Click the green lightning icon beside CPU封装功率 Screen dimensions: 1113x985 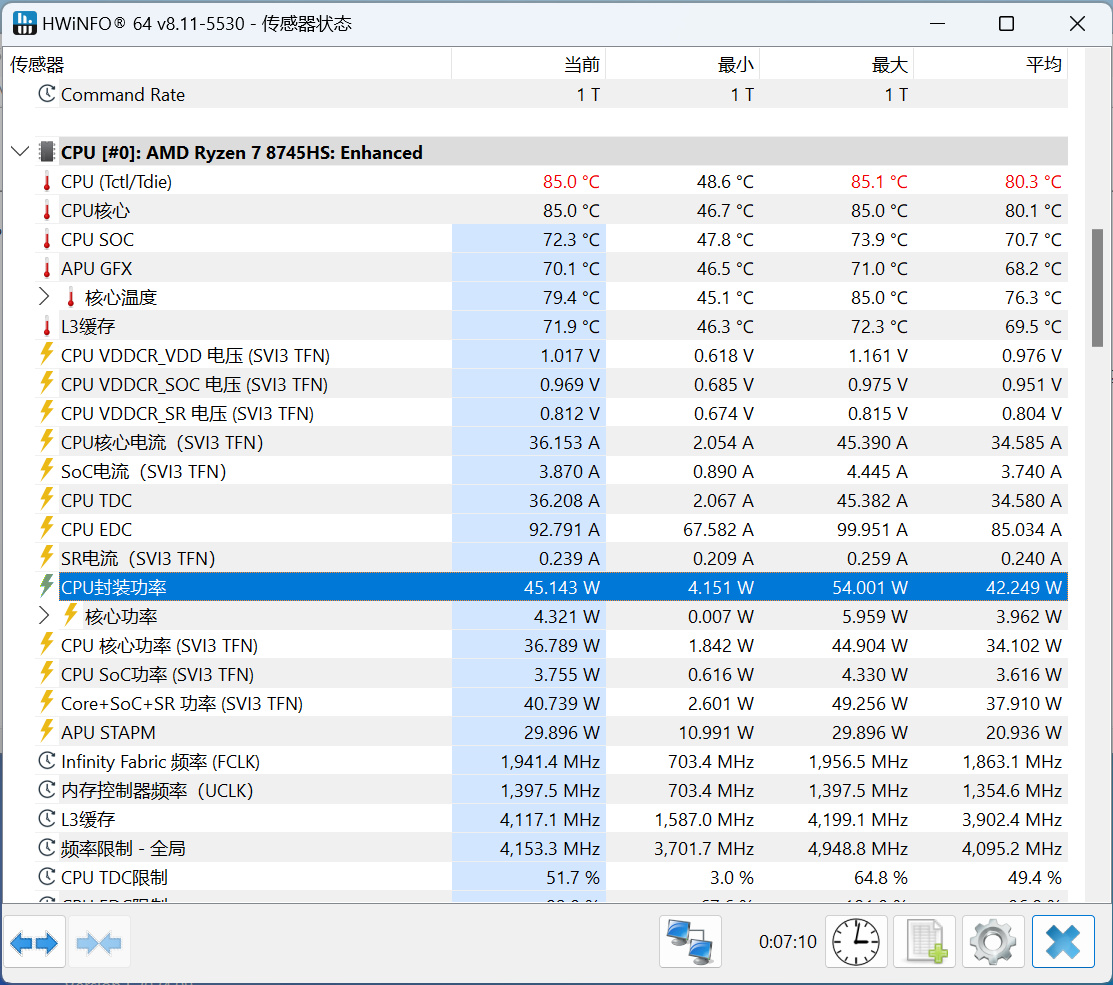(x=47, y=585)
